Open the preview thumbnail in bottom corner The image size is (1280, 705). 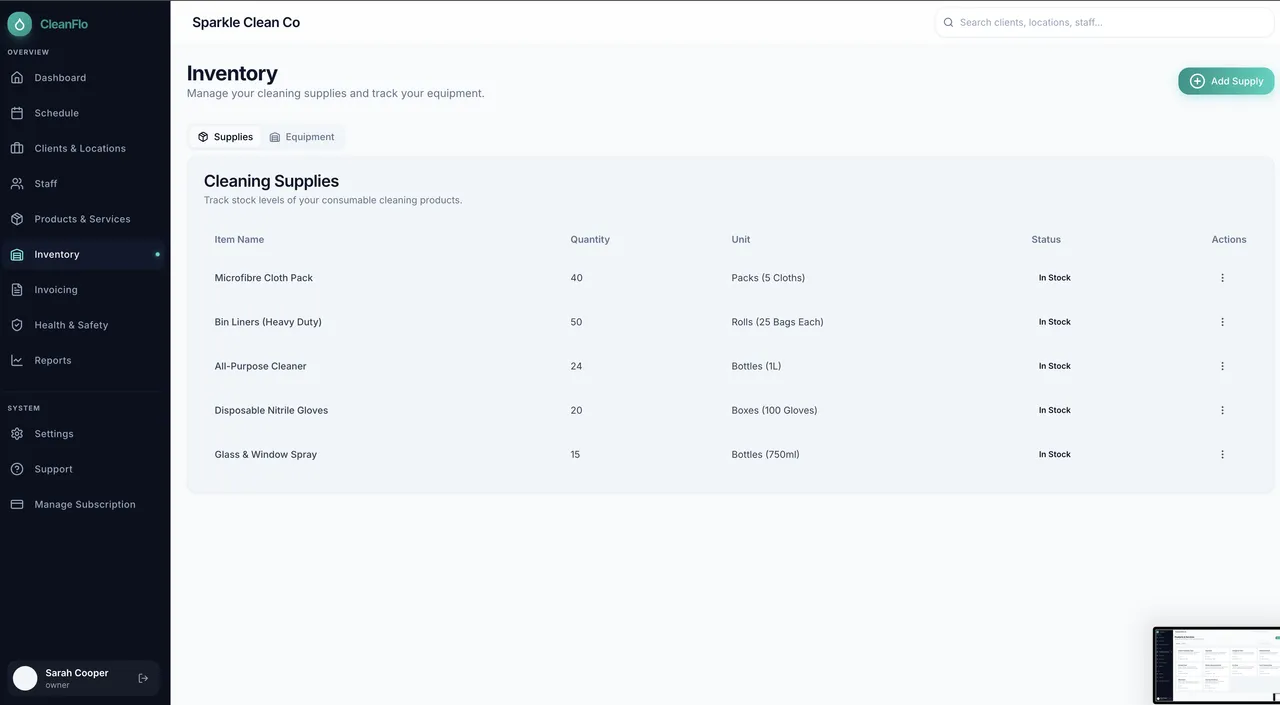point(1216,665)
